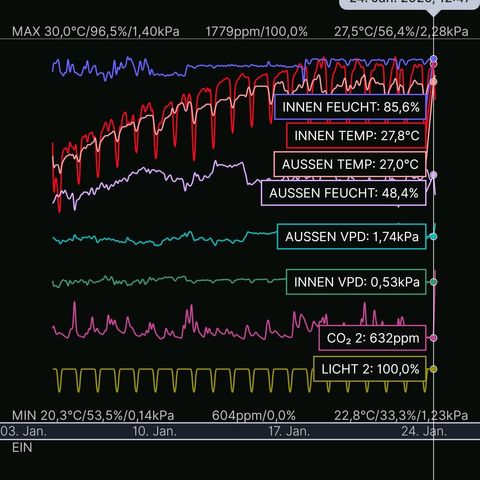Click the green INNEN VPD cursor dot
This screenshot has height=480, width=480.
433,282
